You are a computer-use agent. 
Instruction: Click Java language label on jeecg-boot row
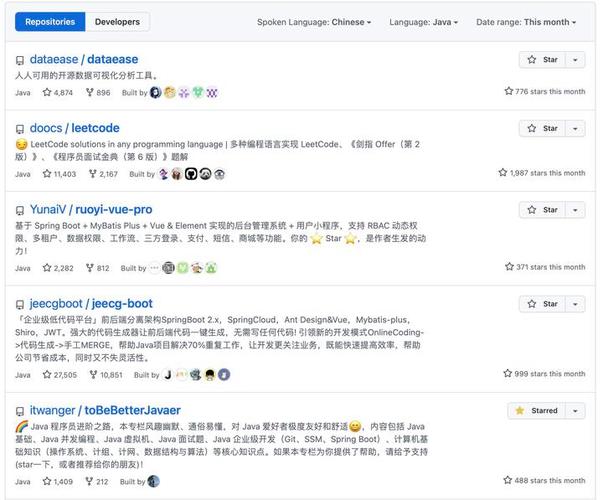pos(23,375)
